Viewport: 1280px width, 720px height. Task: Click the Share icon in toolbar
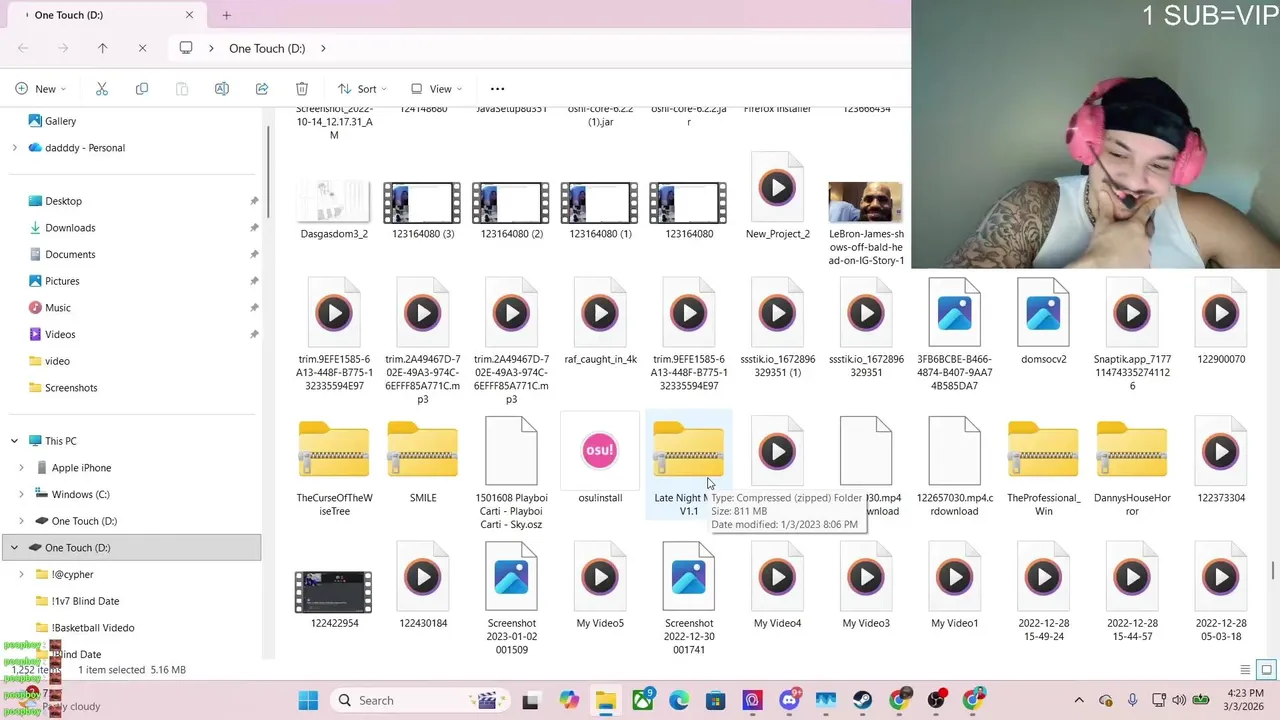262,89
